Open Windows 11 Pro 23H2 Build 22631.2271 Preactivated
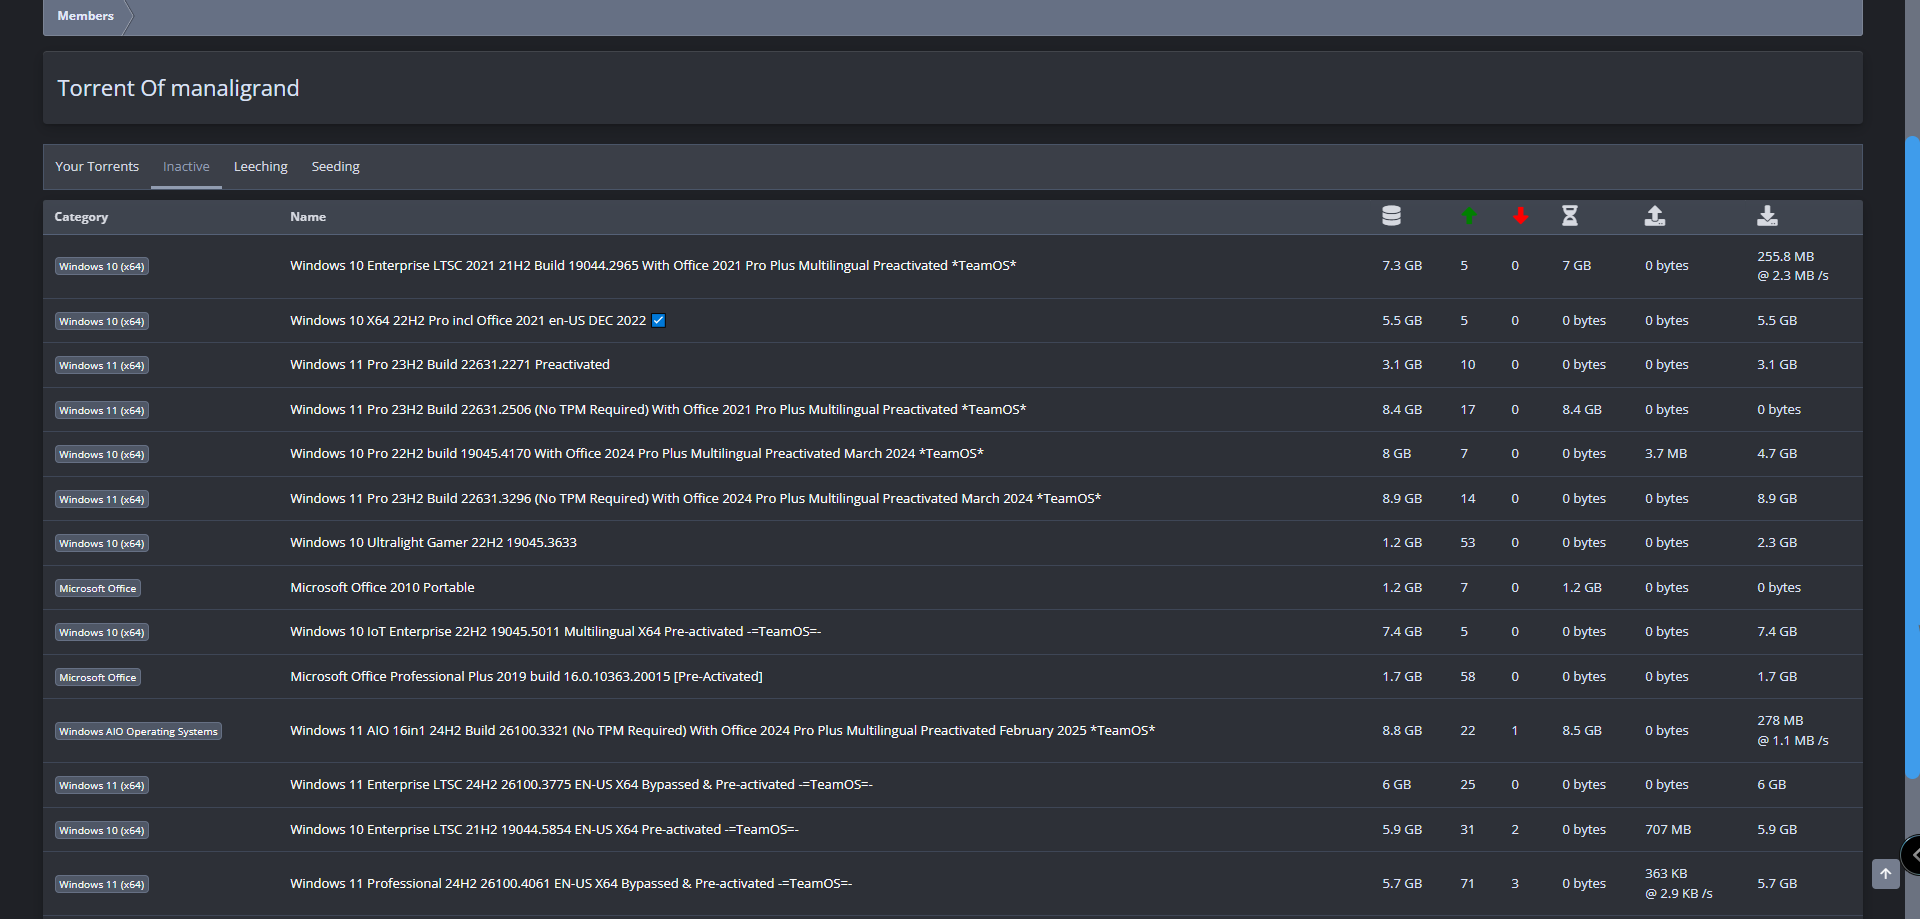The width and height of the screenshot is (1920, 919). pyautogui.click(x=450, y=365)
